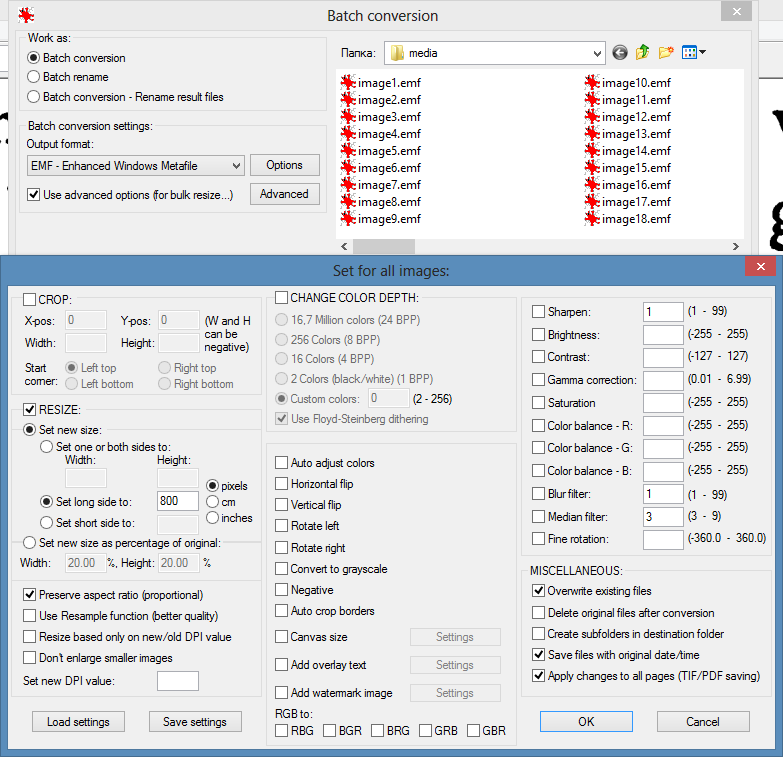Enable Add watermark image checkbox
This screenshot has height=757, width=783.
pyautogui.click(x=281, y=692)
